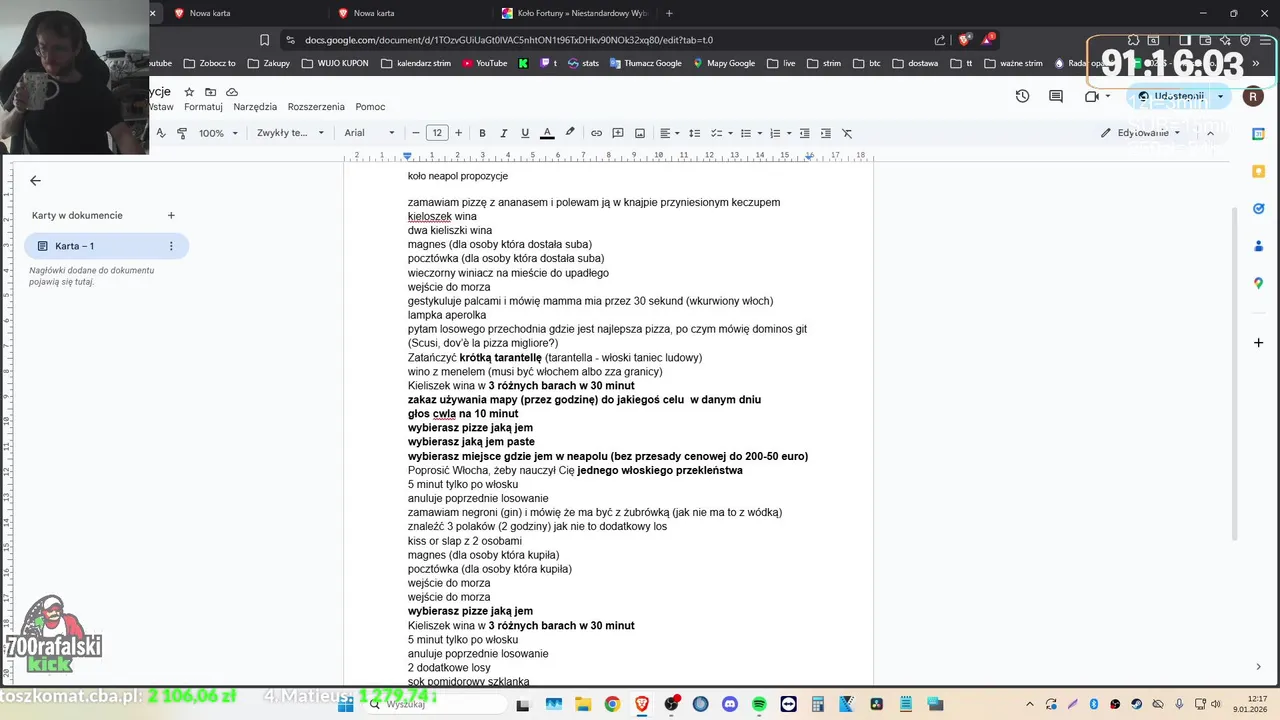
Task: Toggle underline formatting in the toolbar
Action: [x=525, y=133]
